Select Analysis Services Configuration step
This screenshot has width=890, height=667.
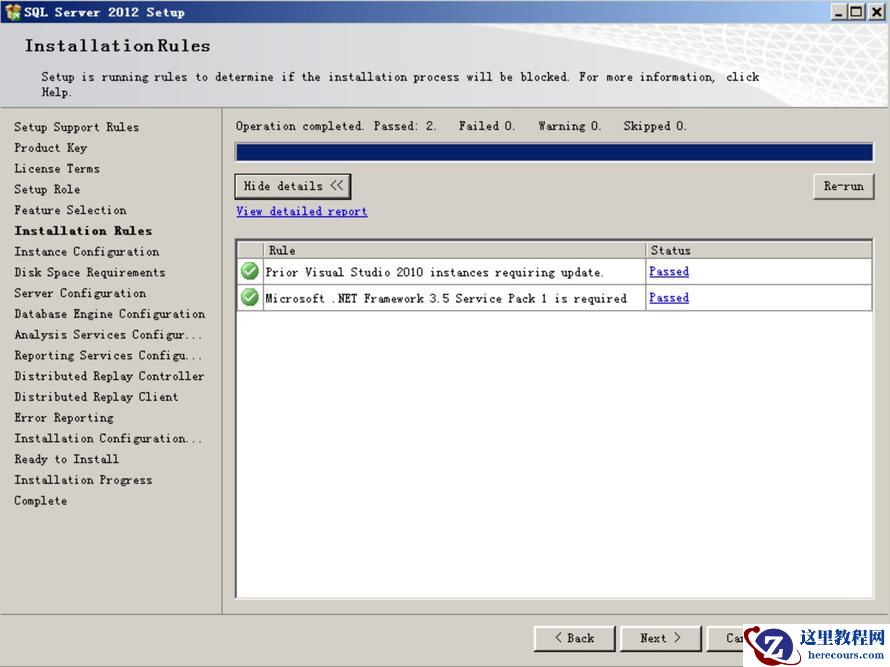pos(108,334)
